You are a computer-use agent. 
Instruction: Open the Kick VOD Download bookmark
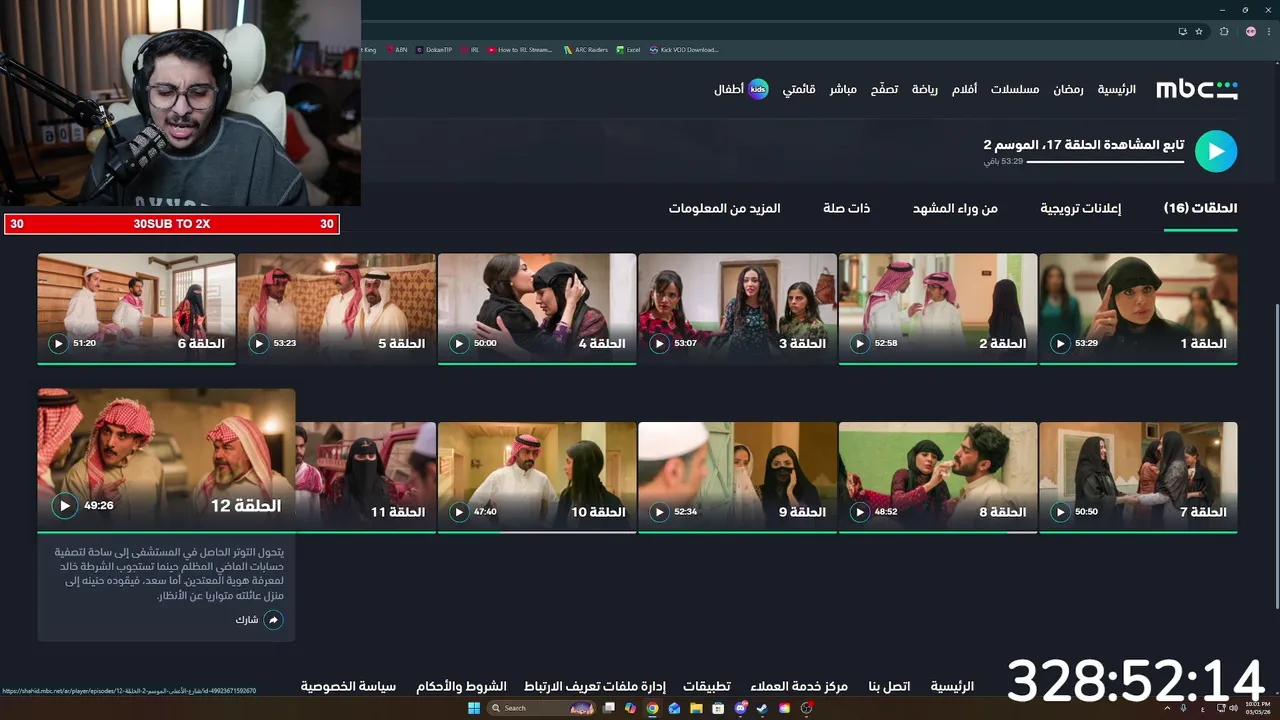(684, 49)
